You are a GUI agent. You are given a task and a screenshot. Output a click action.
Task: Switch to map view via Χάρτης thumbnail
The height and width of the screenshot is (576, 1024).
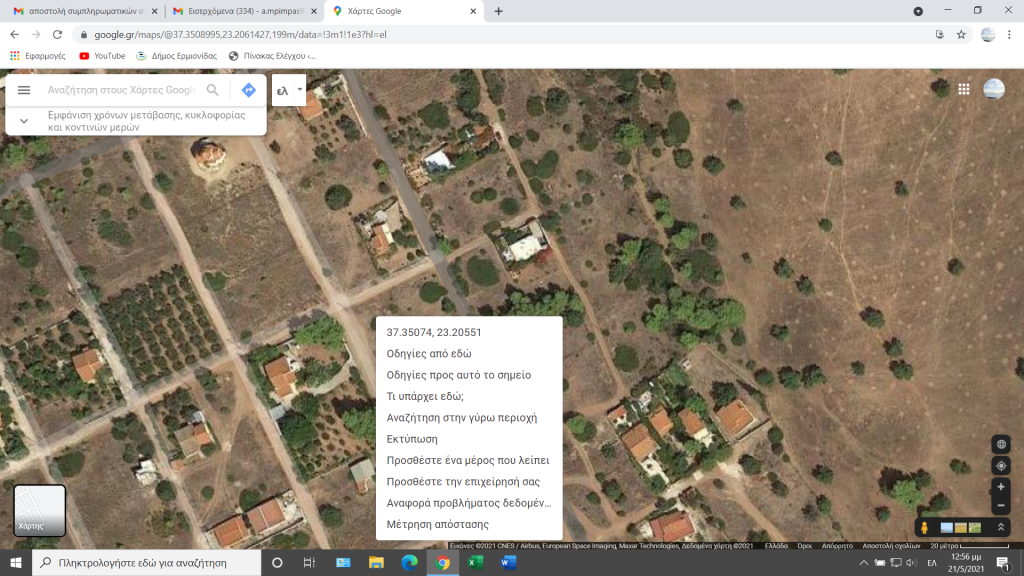40,510
